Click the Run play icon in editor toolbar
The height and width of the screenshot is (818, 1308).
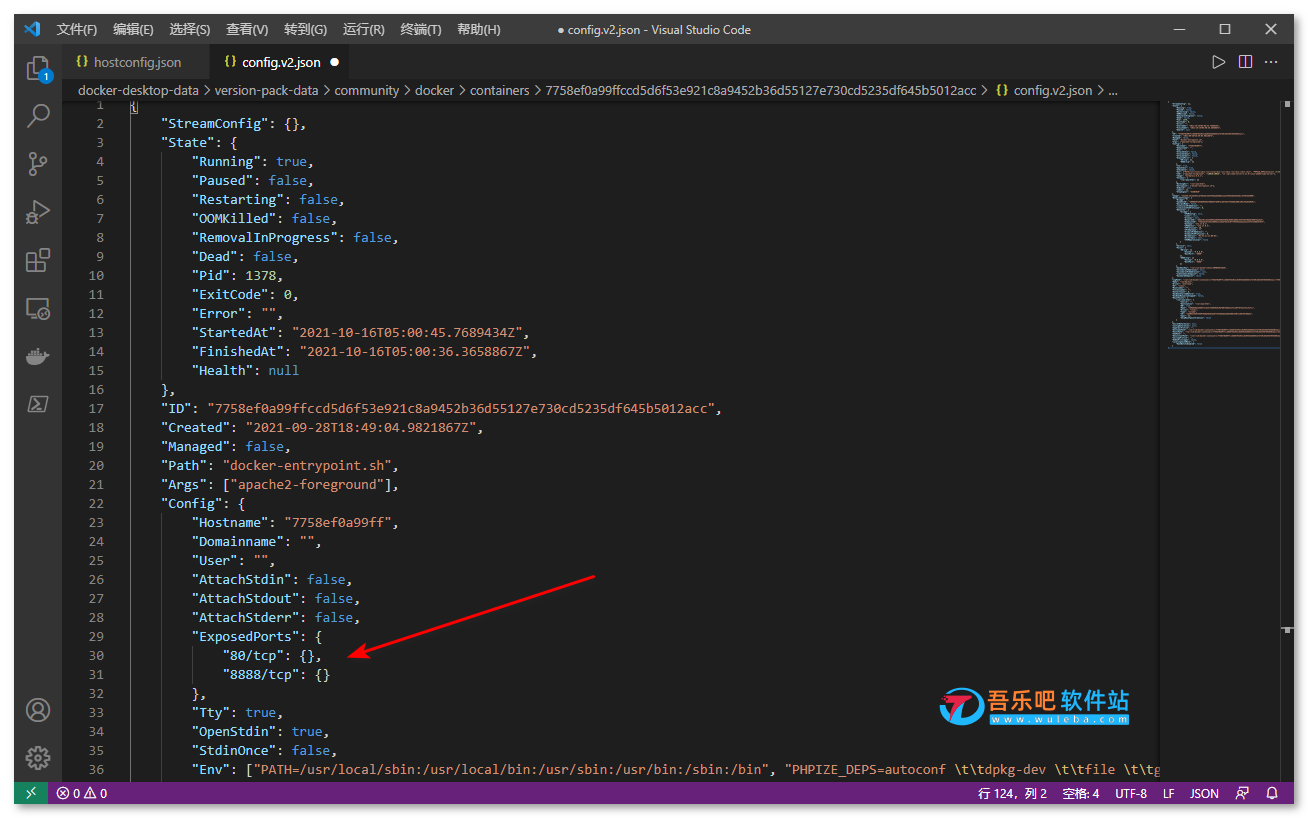point(1218,62)
